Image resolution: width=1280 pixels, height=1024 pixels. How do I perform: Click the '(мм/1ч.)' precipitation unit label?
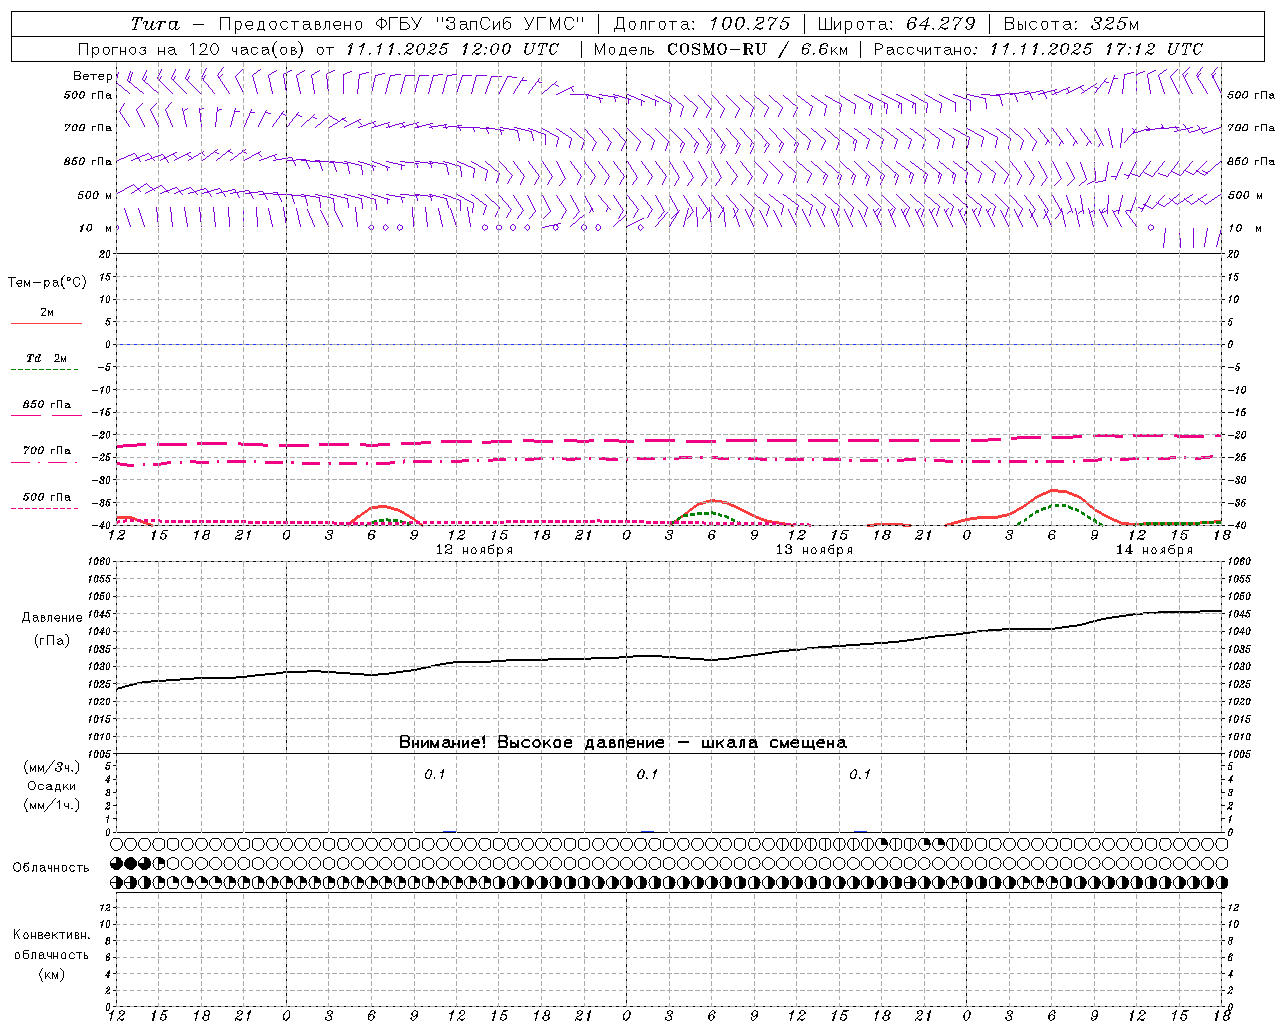pyautogui.click(x=51, y=805)
